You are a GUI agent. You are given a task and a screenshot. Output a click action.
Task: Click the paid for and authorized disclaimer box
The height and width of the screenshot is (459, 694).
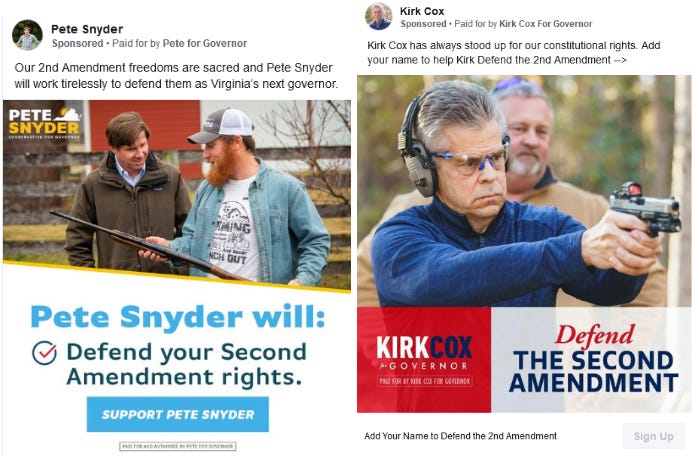tap(177, 446)
